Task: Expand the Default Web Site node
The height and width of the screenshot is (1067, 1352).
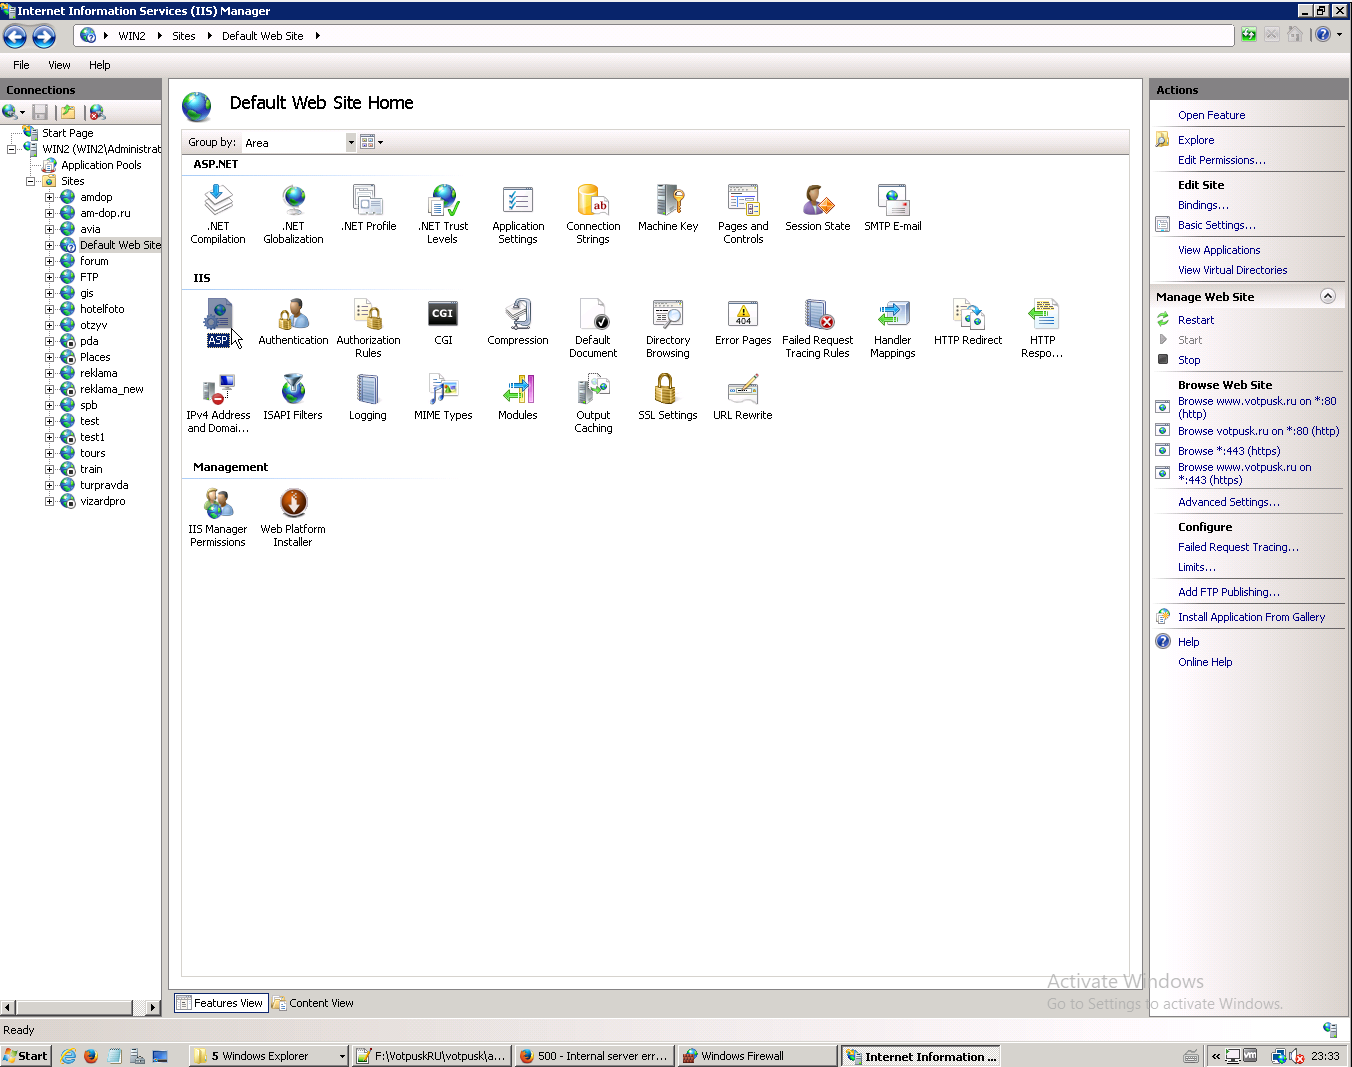Action: tap(49, 245)
